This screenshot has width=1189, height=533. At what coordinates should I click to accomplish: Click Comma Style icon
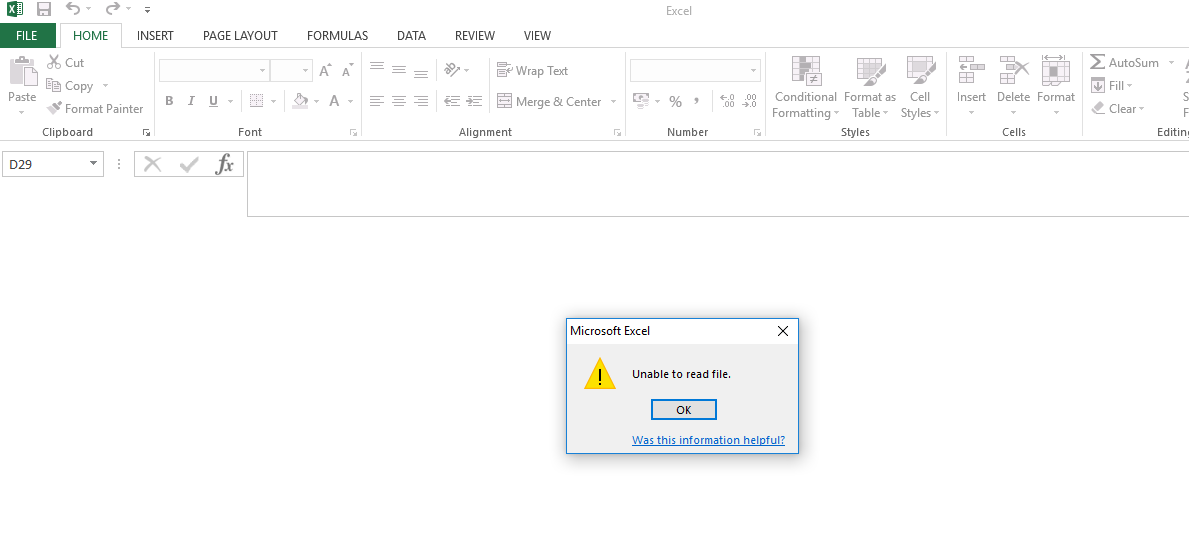697,101
